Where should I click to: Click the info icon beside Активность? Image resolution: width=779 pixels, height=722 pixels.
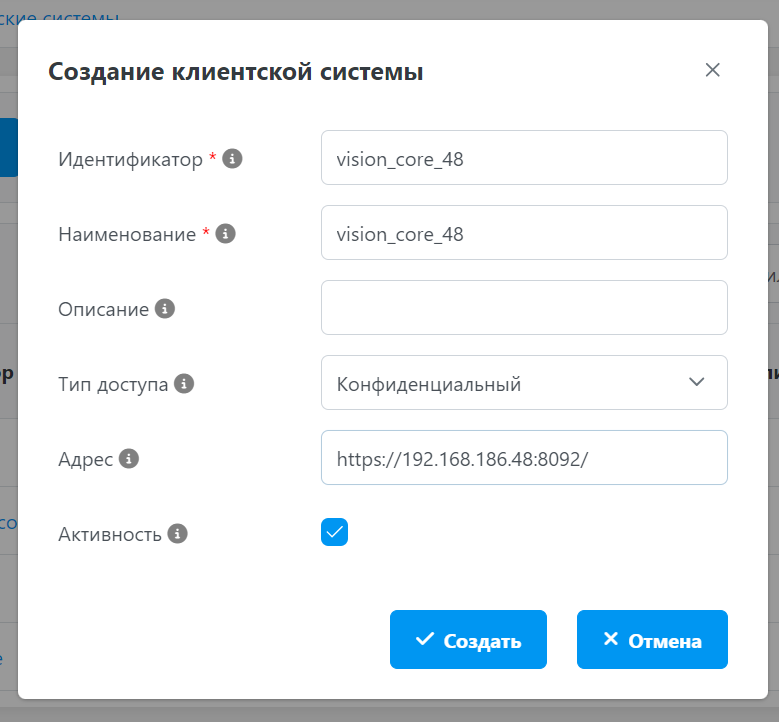177,534
